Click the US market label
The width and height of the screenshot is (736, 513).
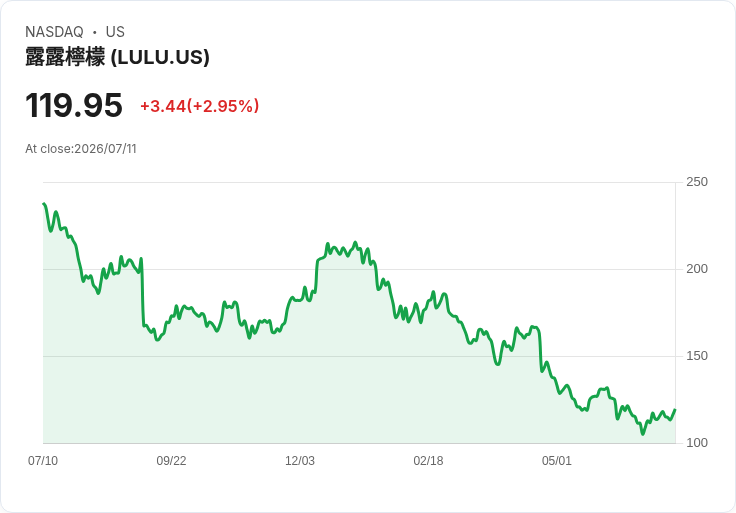point(115,32)
